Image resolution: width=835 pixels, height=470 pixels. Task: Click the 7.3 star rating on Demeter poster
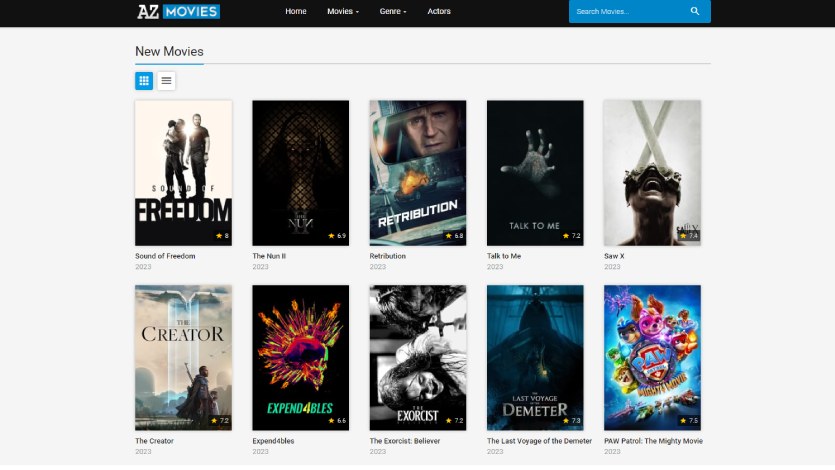pos(571,420)
